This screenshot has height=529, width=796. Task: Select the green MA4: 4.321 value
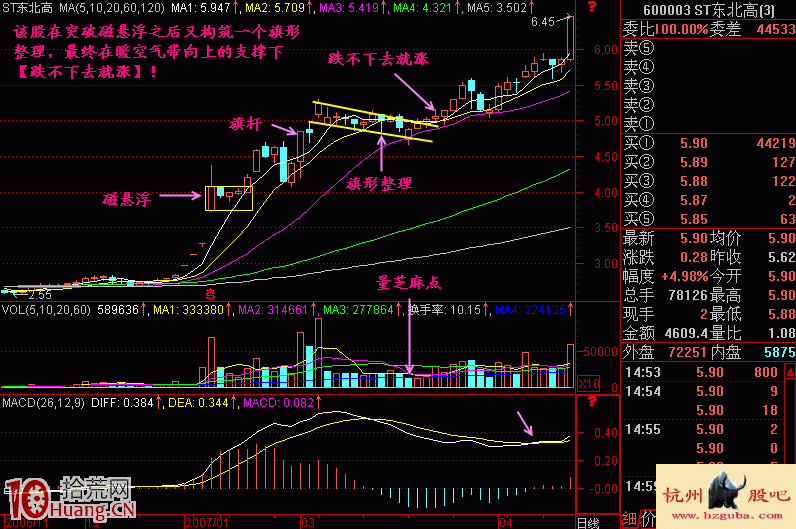click(422, 8)
